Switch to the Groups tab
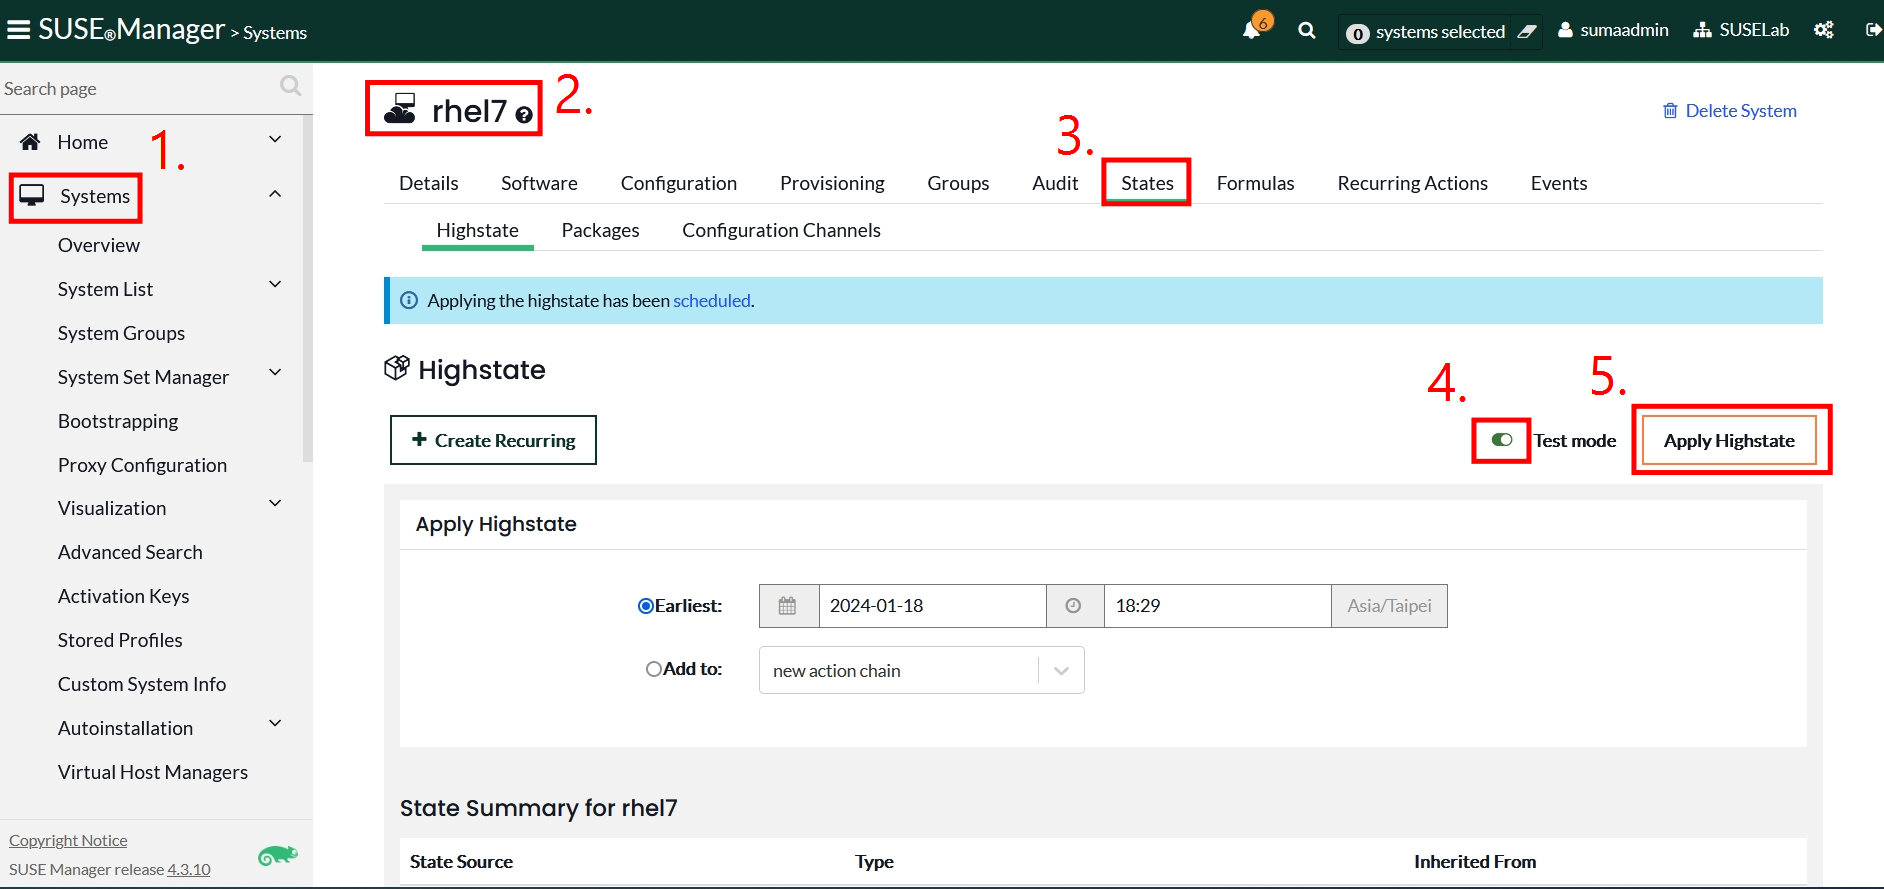Viewport: 1884px width, 889px height. [x=958, y=183]
